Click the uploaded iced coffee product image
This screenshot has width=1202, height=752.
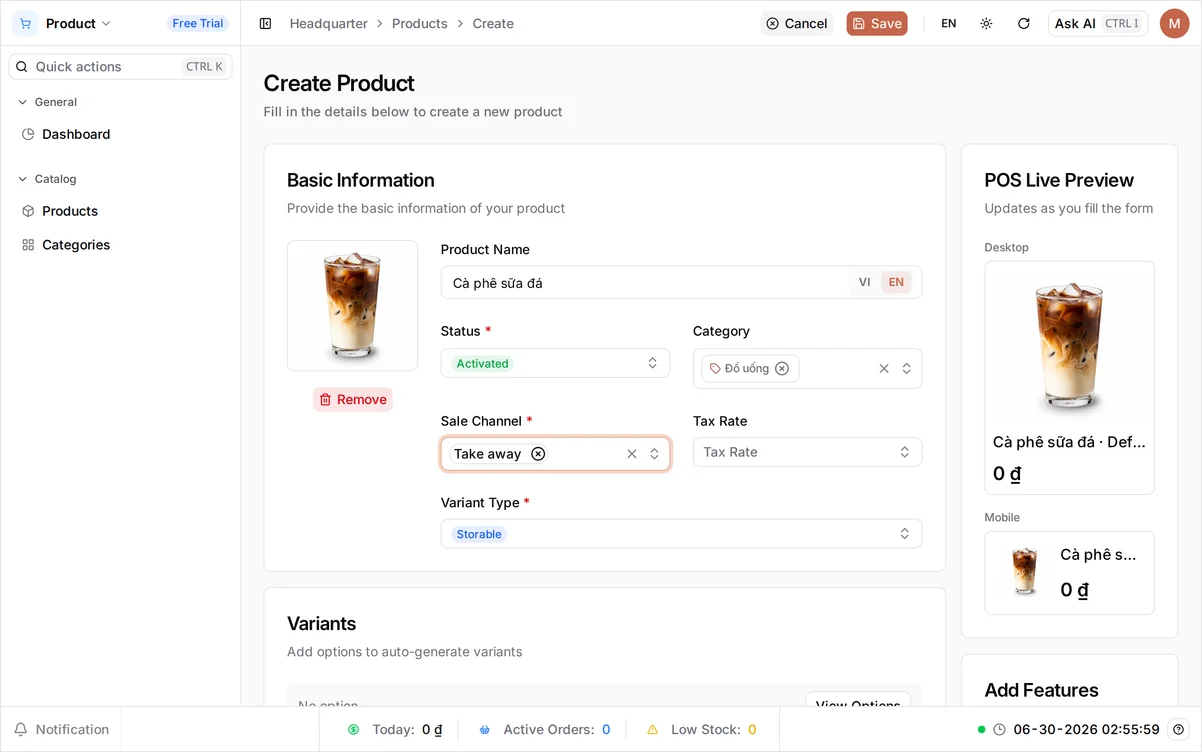click(x=352, y=306)
